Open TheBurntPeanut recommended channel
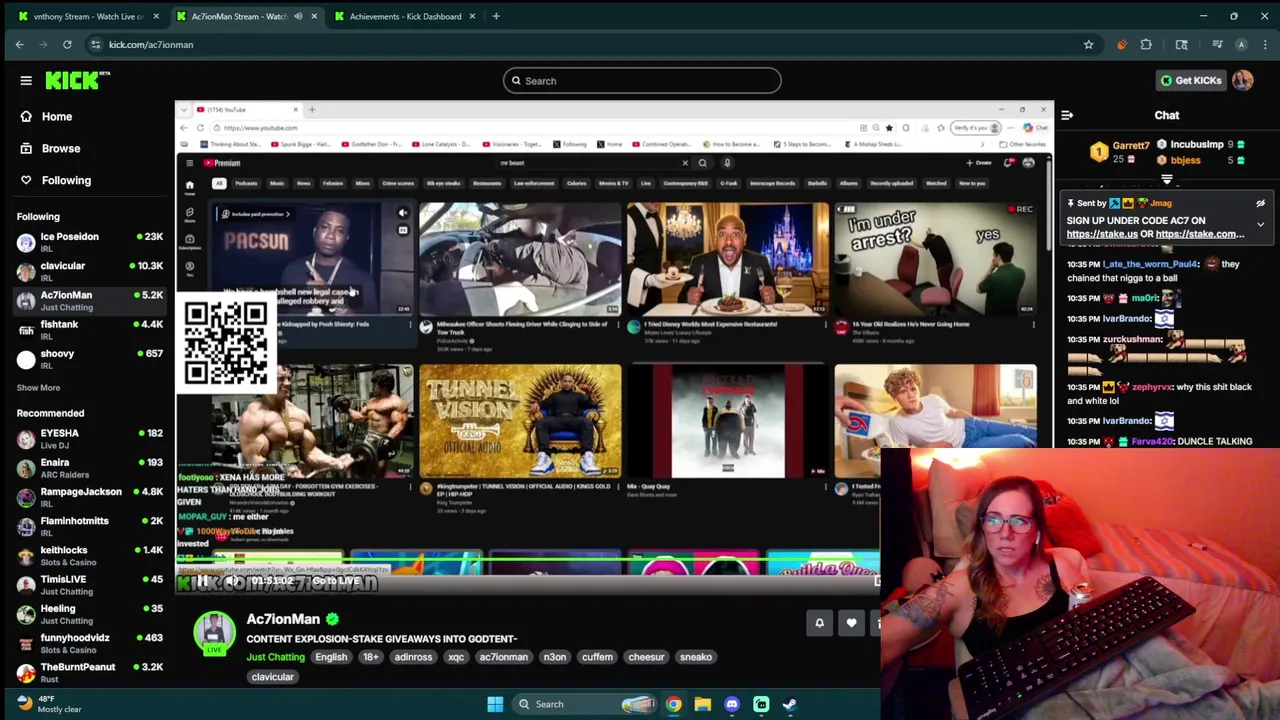This screenshot has width=1280, height=720. [x=89, y=672]
